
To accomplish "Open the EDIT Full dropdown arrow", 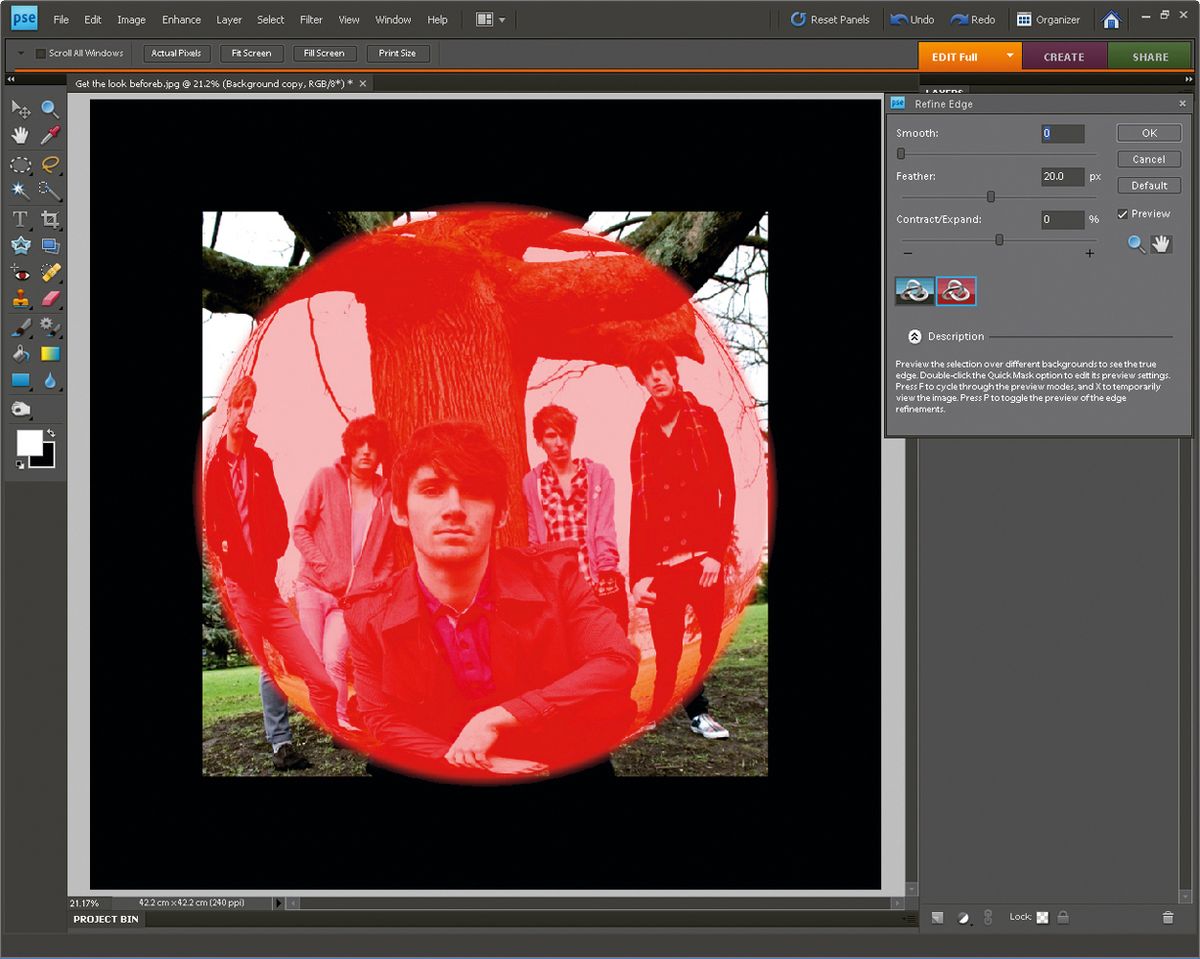I will (1010, 56).
